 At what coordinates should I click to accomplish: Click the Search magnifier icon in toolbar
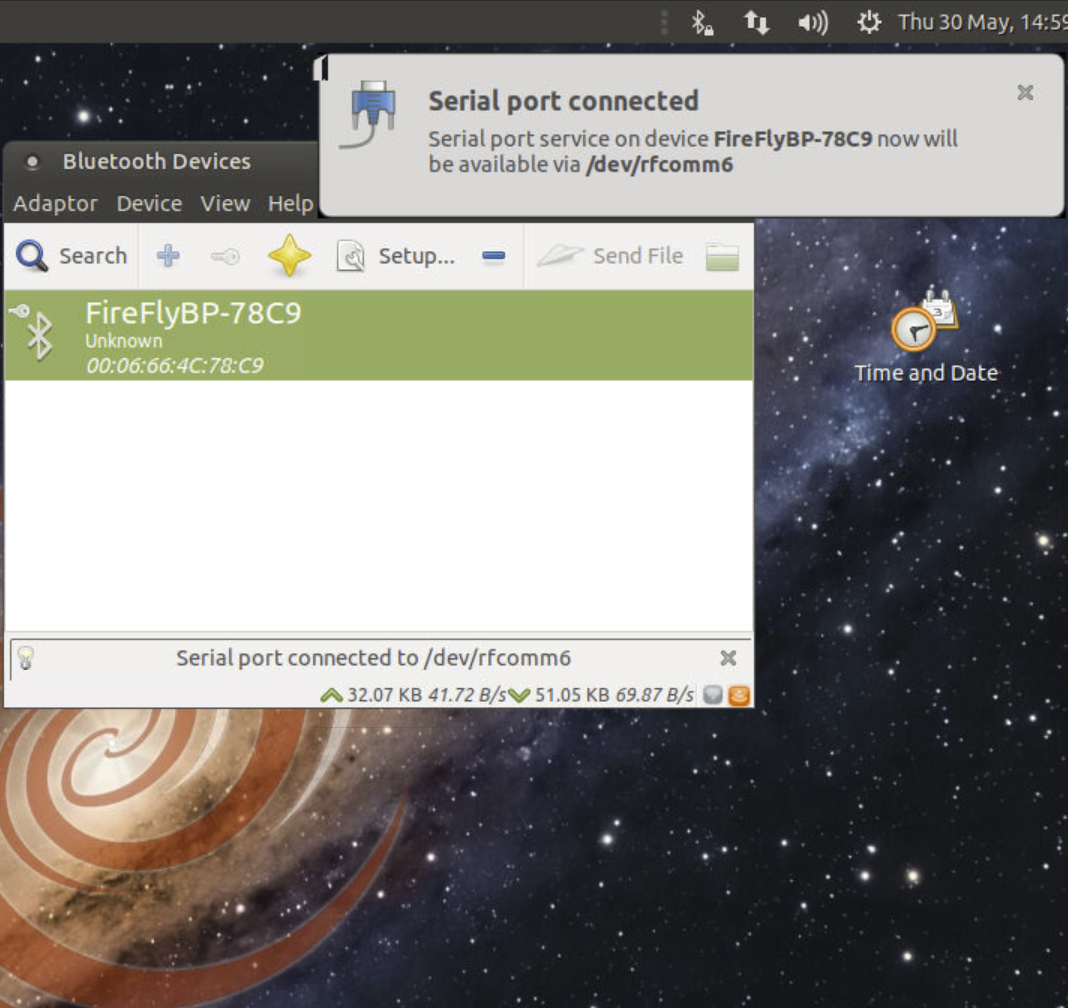(x=32, y=256)
